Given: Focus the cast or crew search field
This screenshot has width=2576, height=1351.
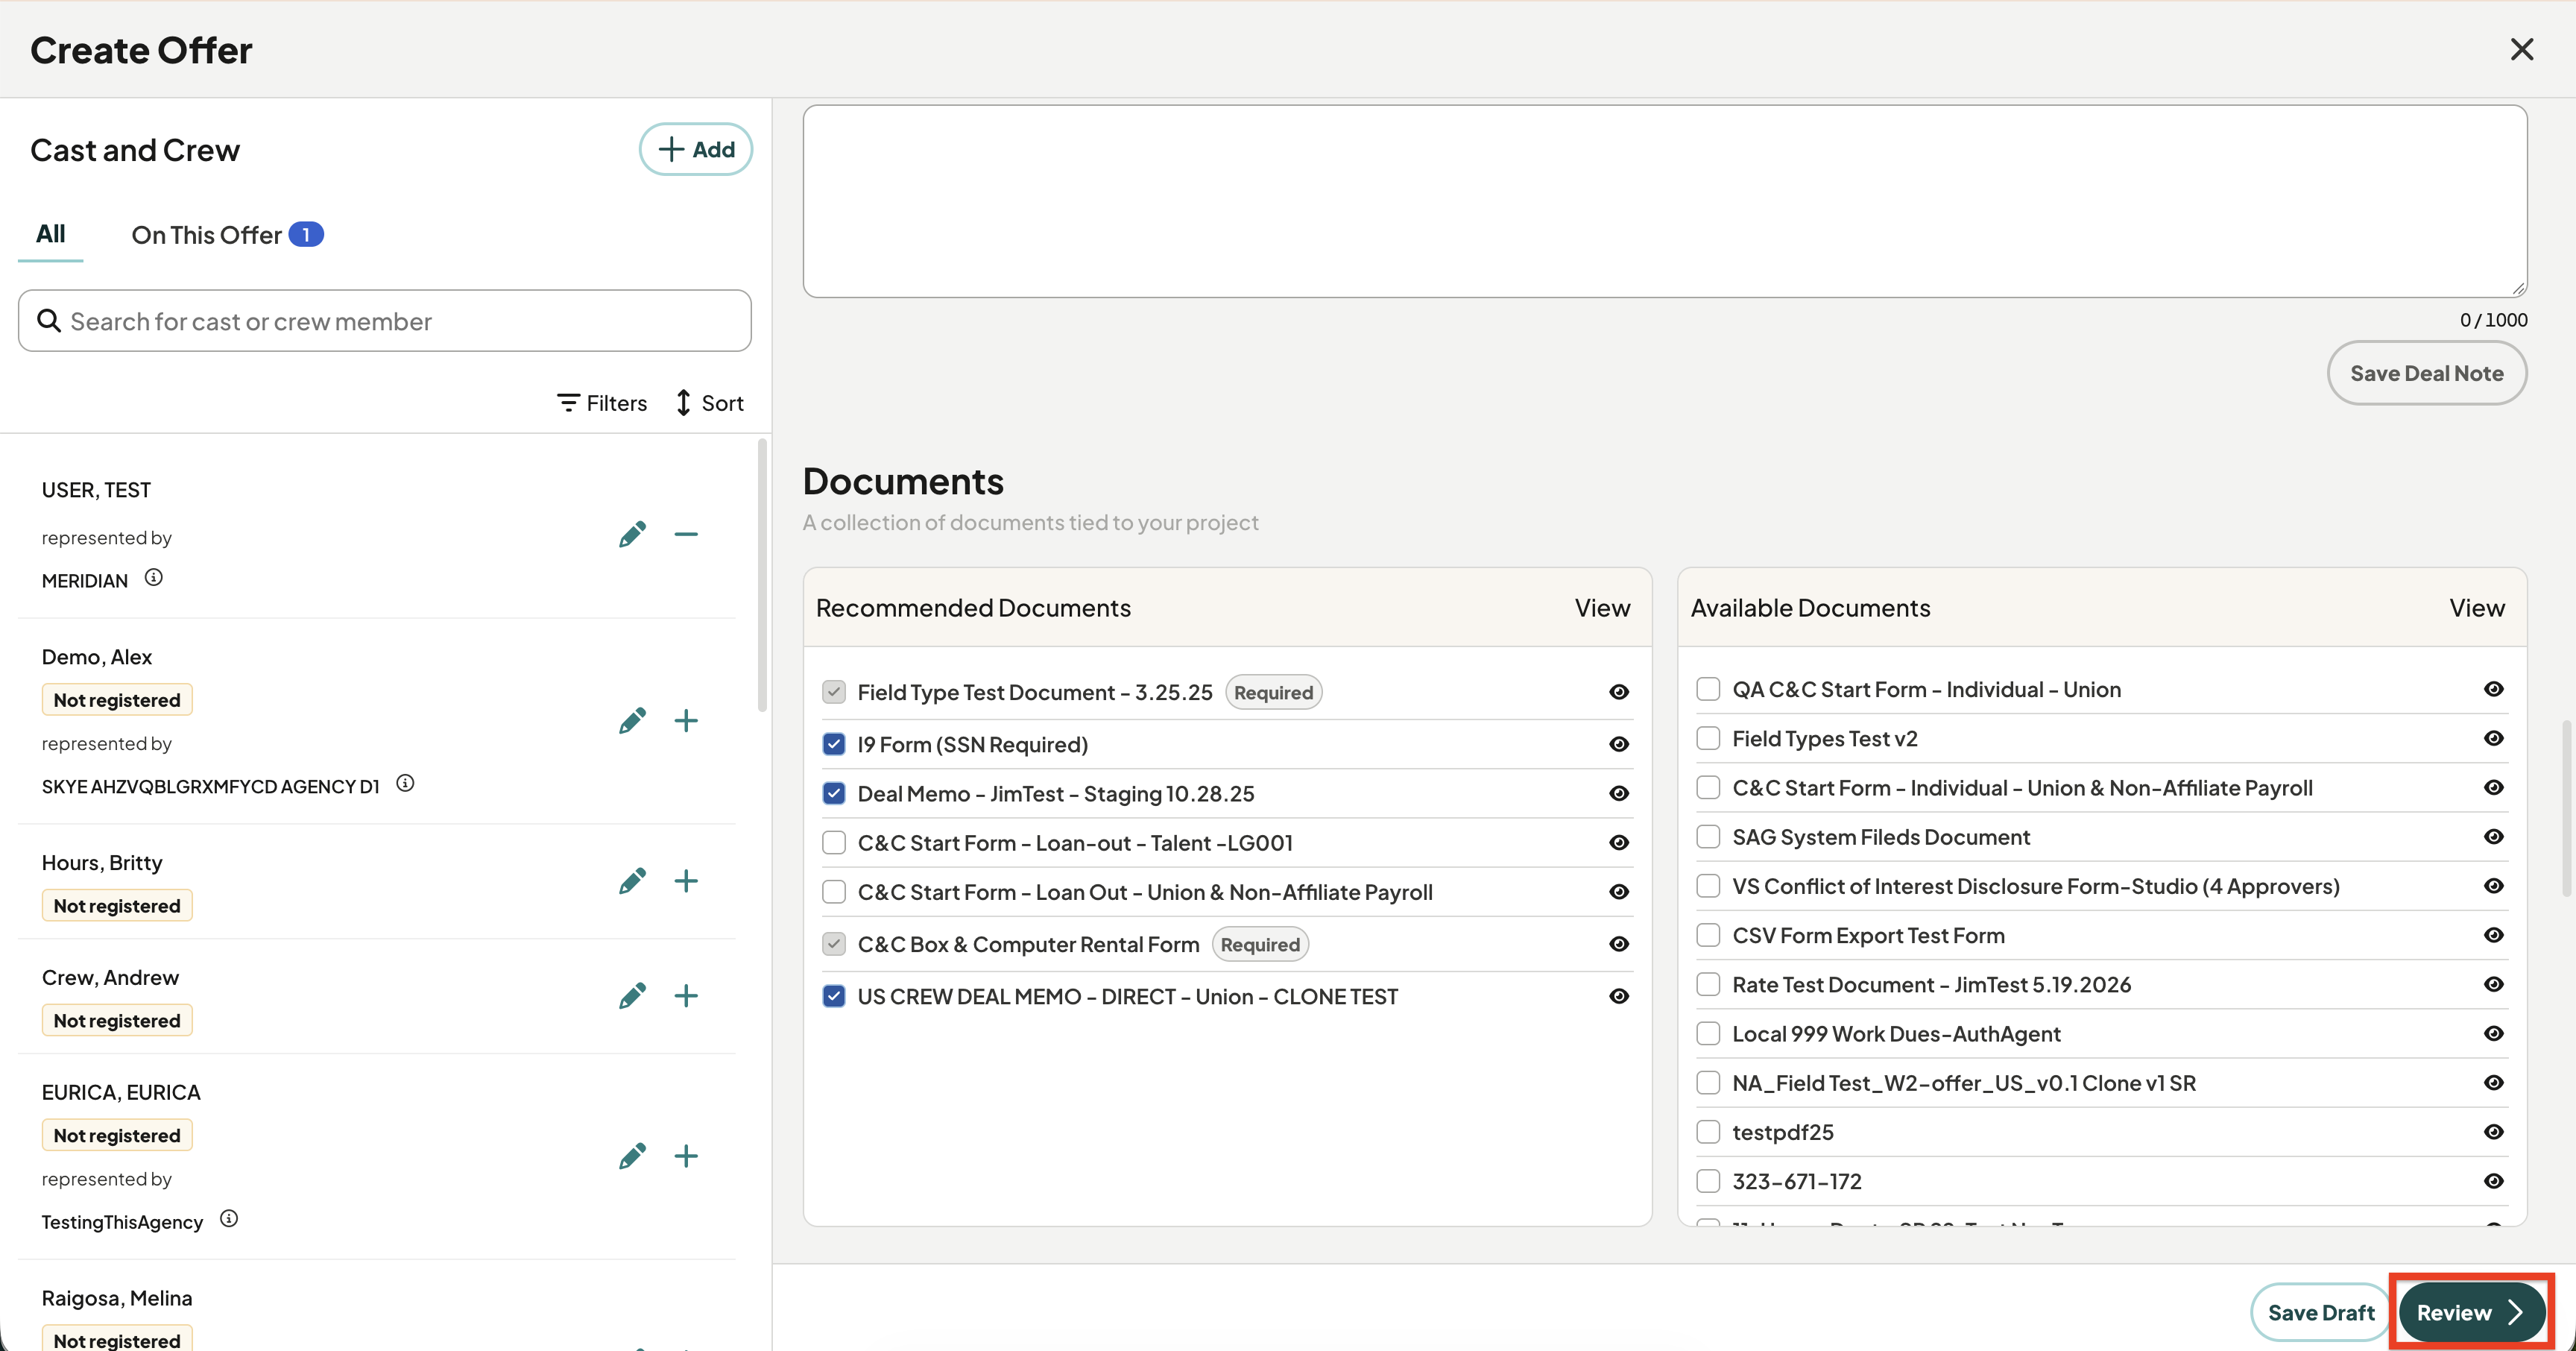Looking at the screenshot, I should (x=385, y=321).
